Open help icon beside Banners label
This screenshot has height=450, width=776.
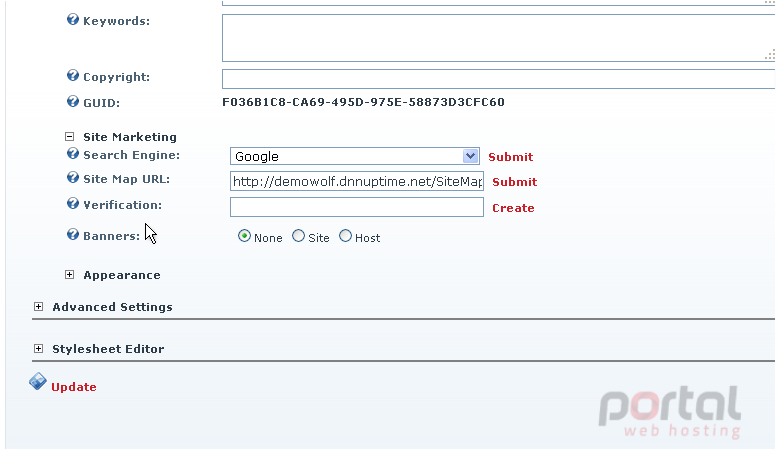click(x=73, y=234)
